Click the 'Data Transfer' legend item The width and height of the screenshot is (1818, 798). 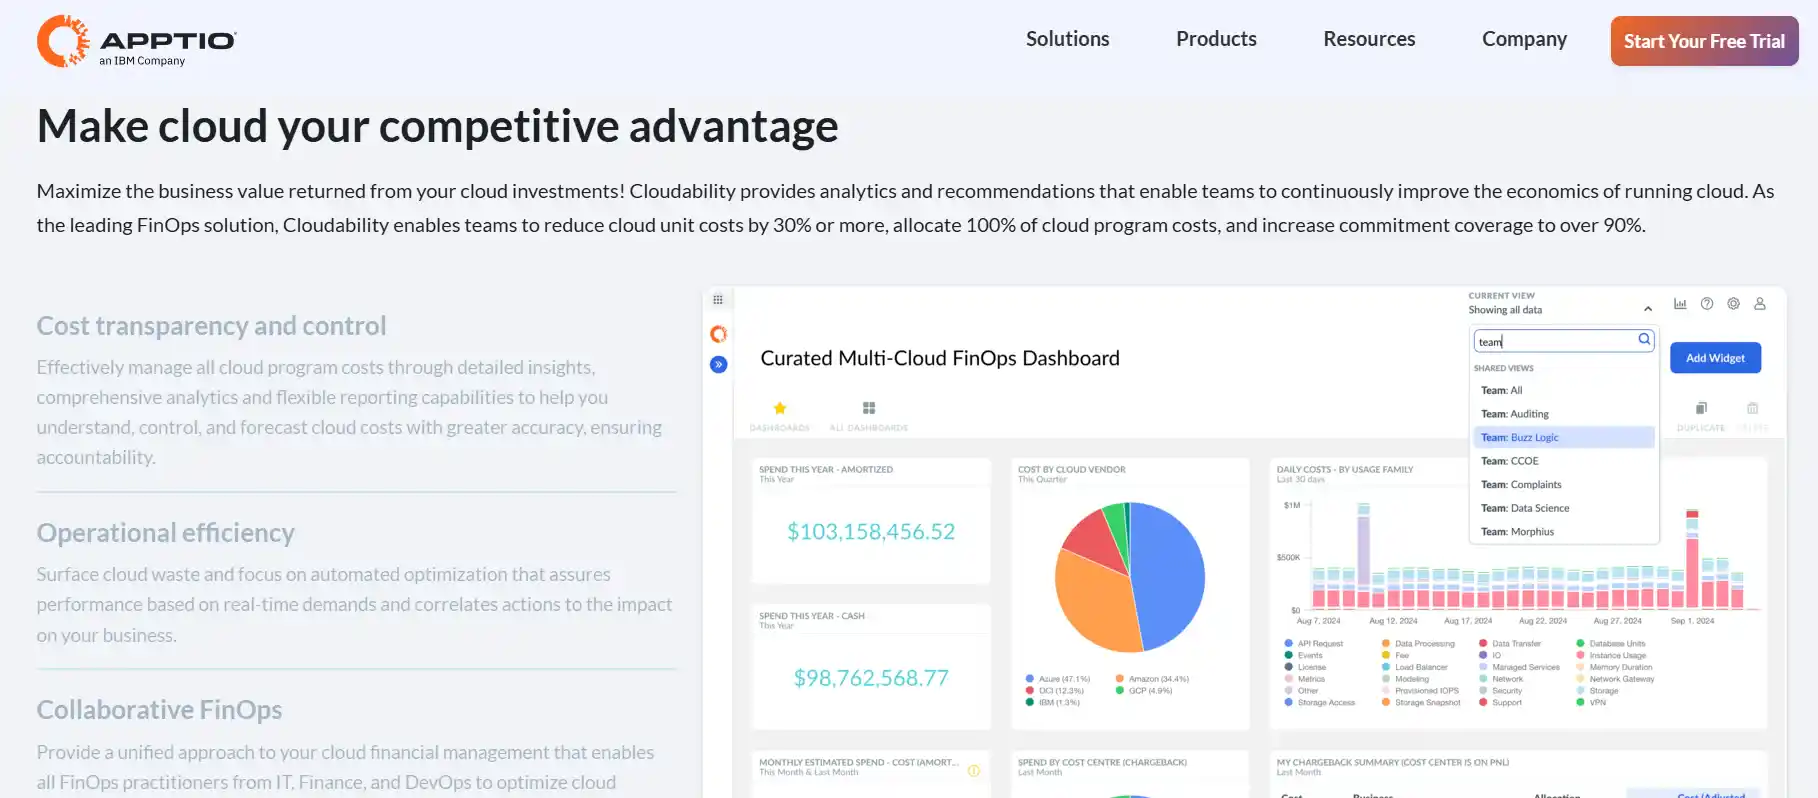[1510, 644]
